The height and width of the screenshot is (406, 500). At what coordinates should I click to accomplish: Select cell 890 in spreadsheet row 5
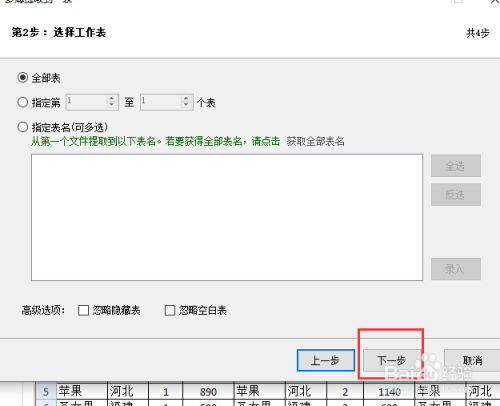tap(208, 391)
